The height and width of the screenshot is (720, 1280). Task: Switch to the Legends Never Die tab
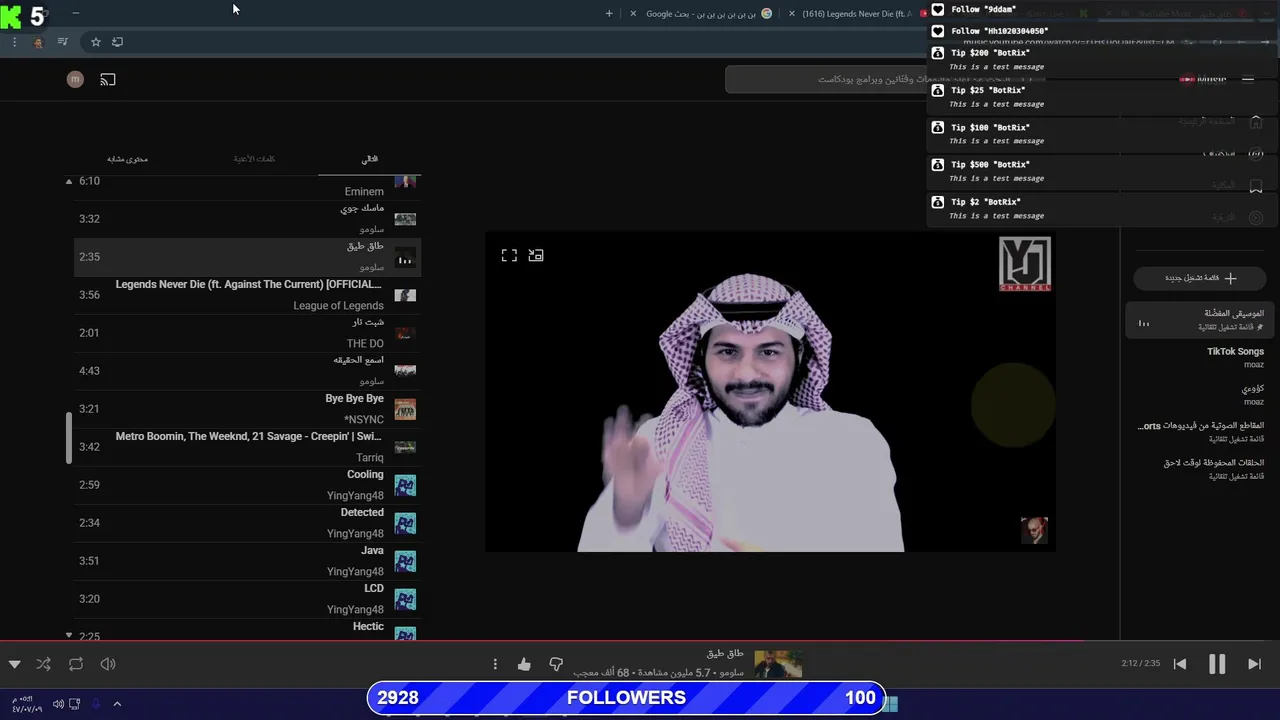[858, 14]
